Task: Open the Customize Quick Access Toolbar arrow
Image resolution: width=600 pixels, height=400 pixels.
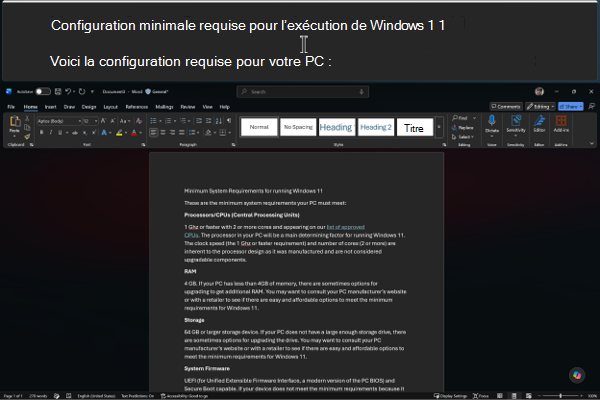Action: point(92,91)
